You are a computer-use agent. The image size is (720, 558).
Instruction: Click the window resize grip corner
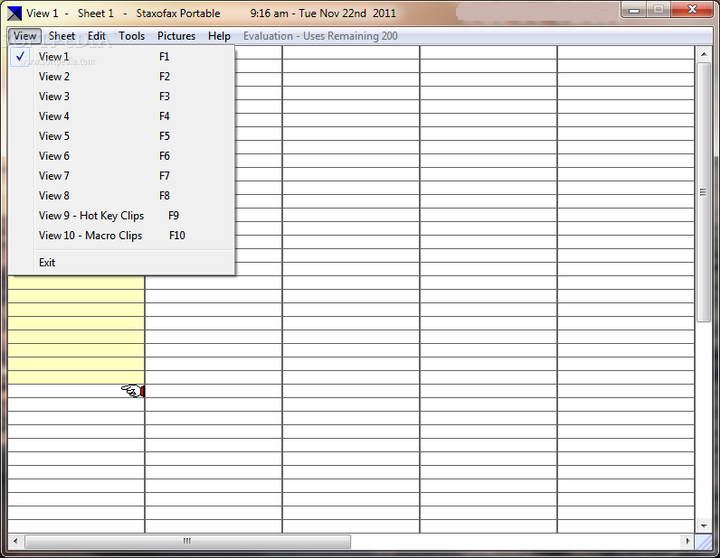(x=703, y=542)
